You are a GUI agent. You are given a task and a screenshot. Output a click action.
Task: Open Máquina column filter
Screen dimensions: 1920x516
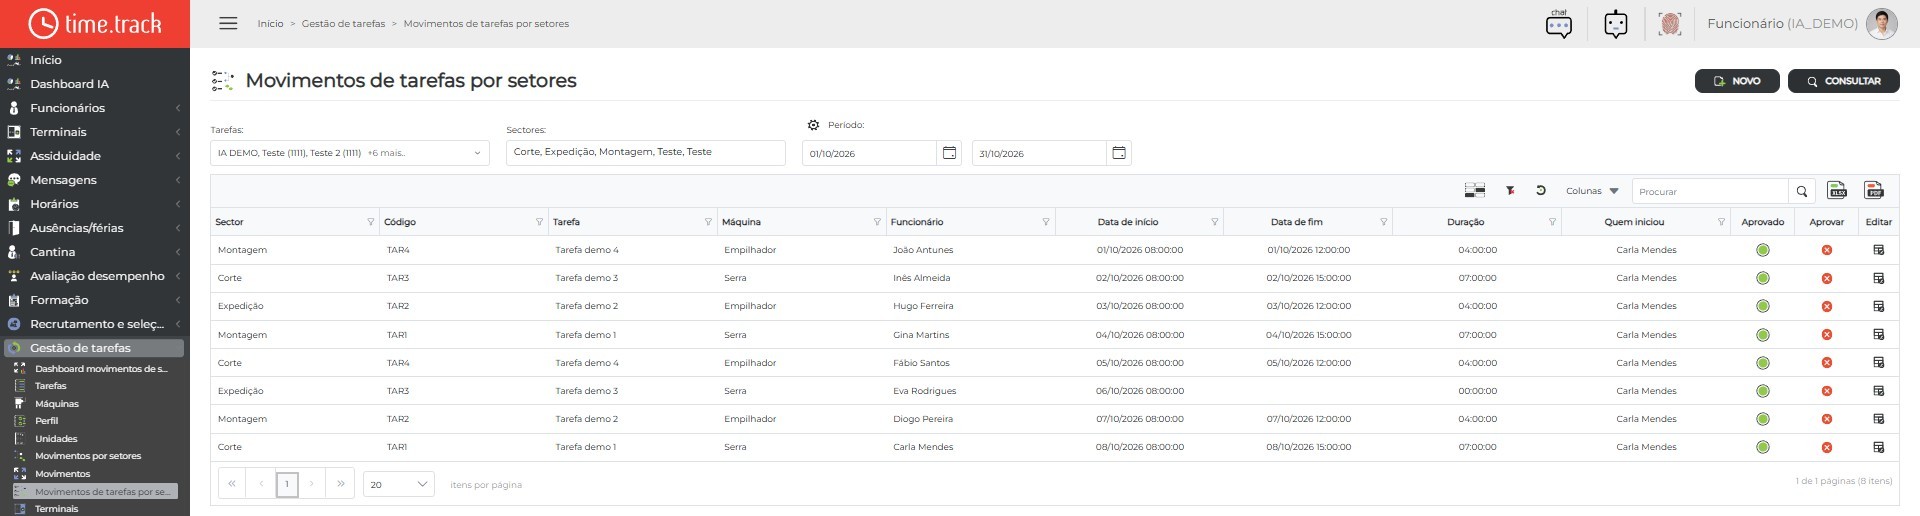click(x=877, y=222)
